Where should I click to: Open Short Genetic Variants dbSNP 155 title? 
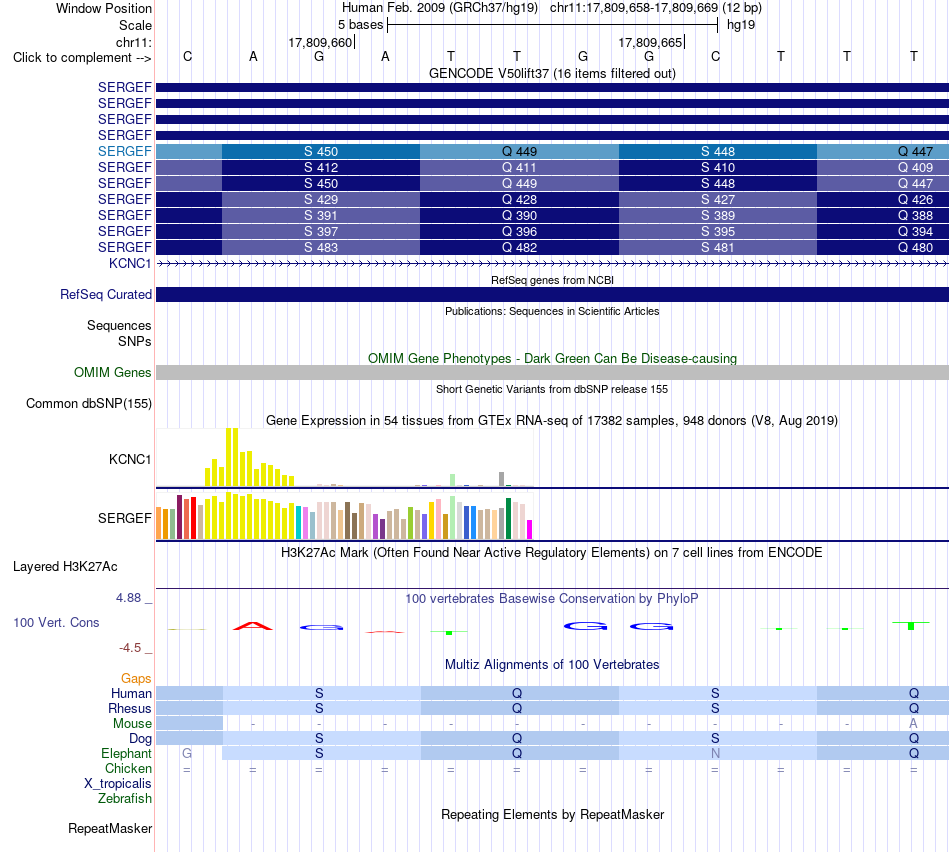click(x=552, y=389)
